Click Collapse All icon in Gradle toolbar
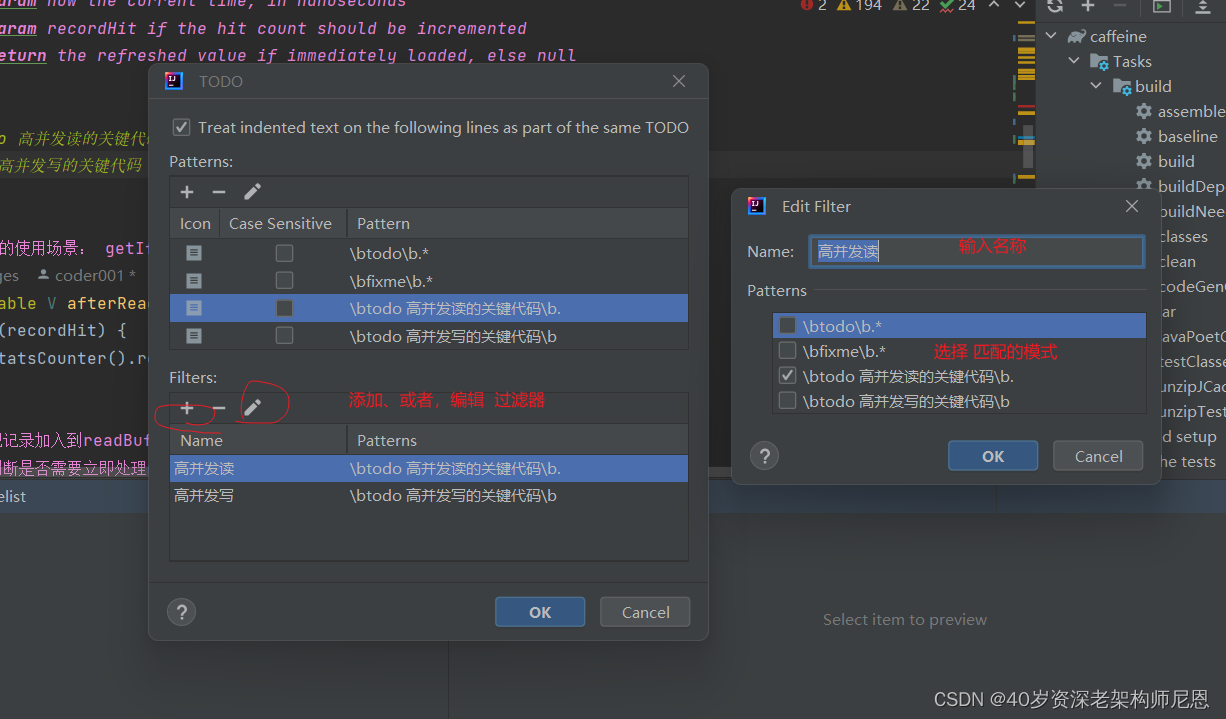1226x719 pixels. 1202,6
